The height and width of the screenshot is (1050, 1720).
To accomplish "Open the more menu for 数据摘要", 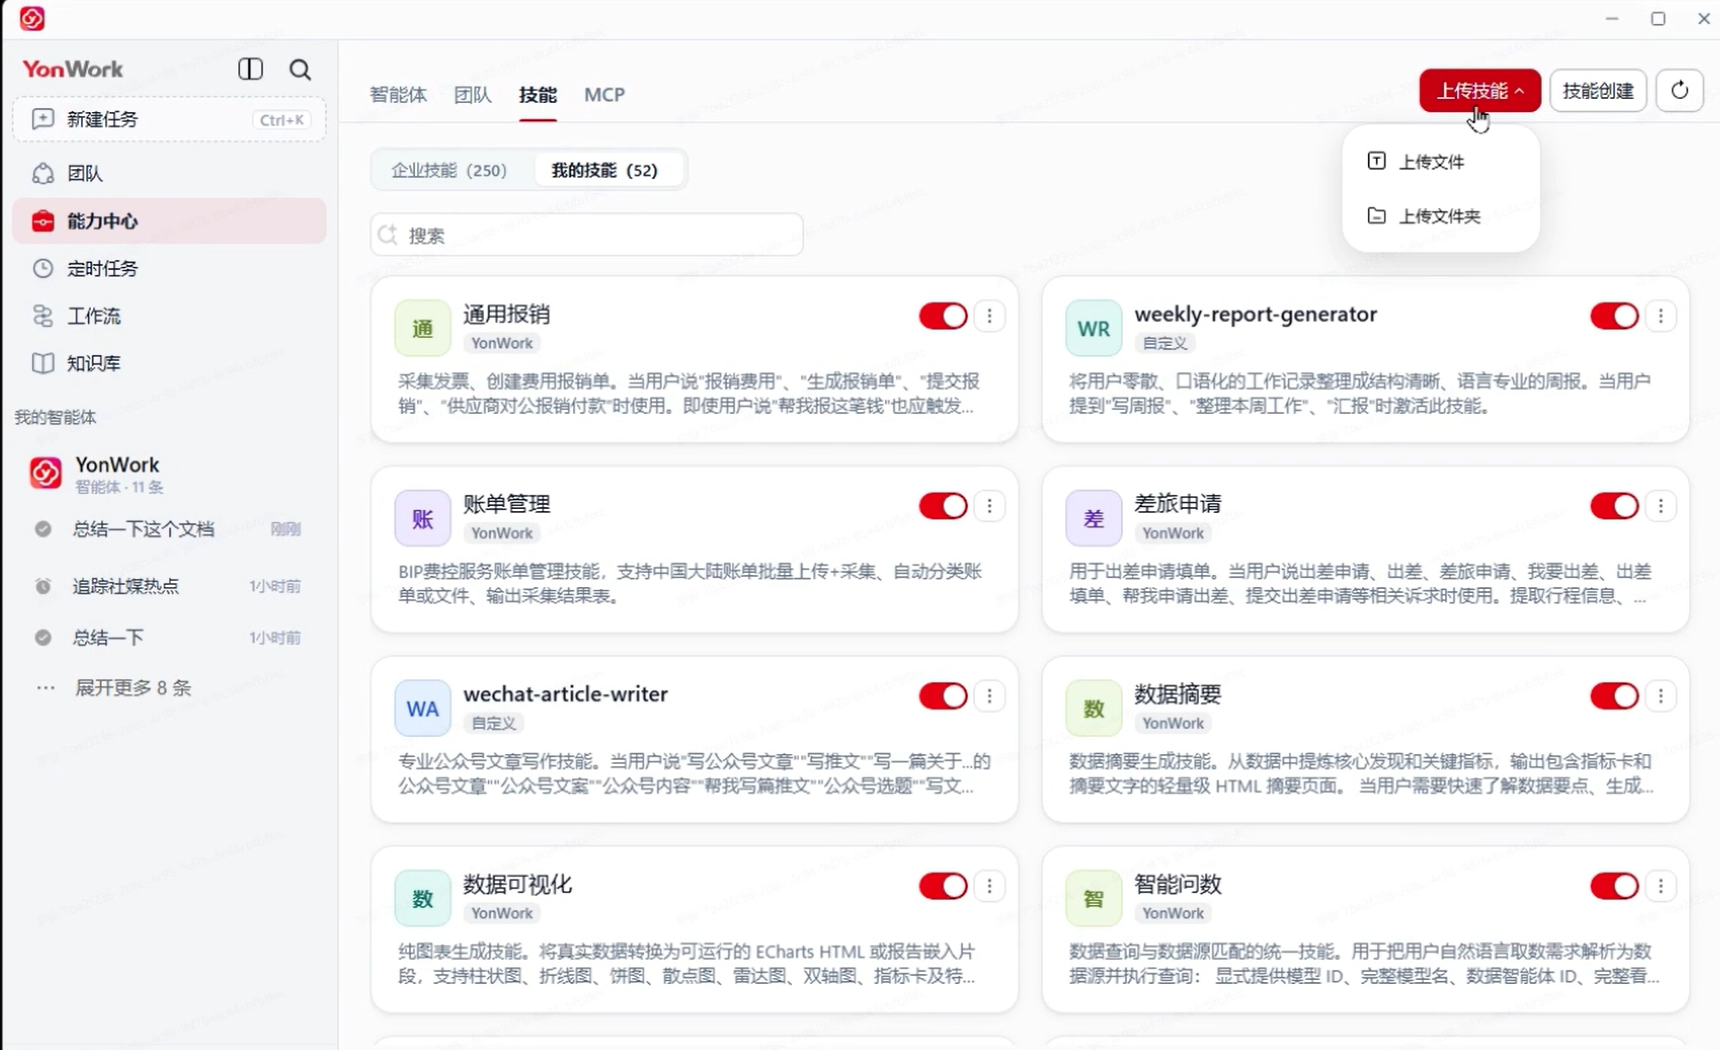I will click(1660, 696).
